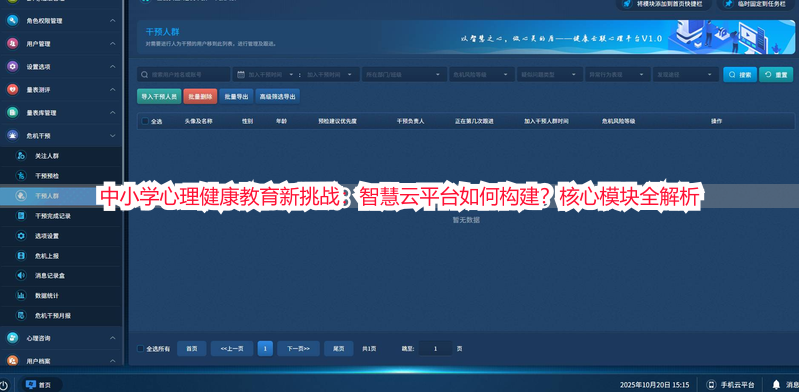Click the 批量导出 button
Image resolution: width=799 pixels, height=392 pixels.
[236, 96]
